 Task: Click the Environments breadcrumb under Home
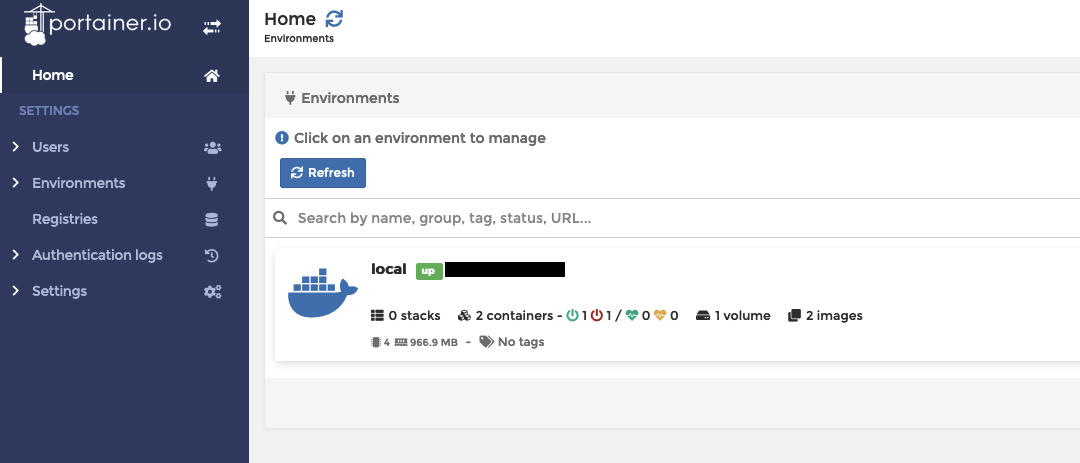tap(299, 39)
